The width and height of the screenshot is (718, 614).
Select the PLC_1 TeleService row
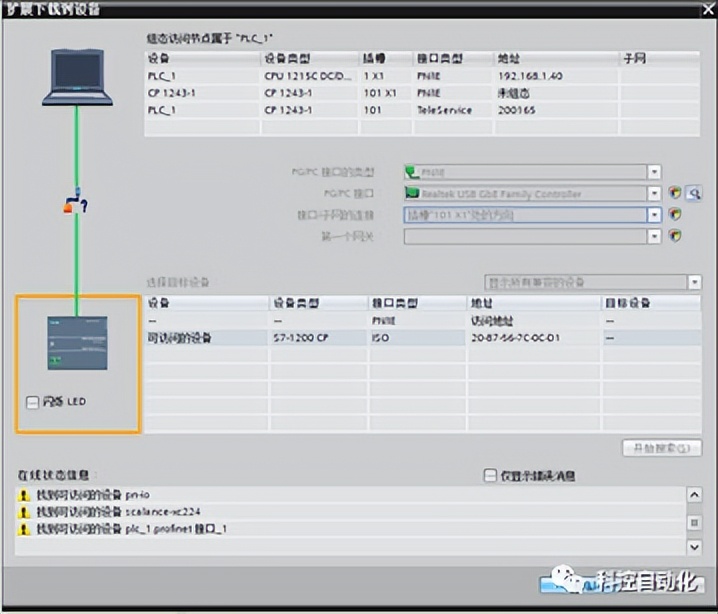point(422,110)
